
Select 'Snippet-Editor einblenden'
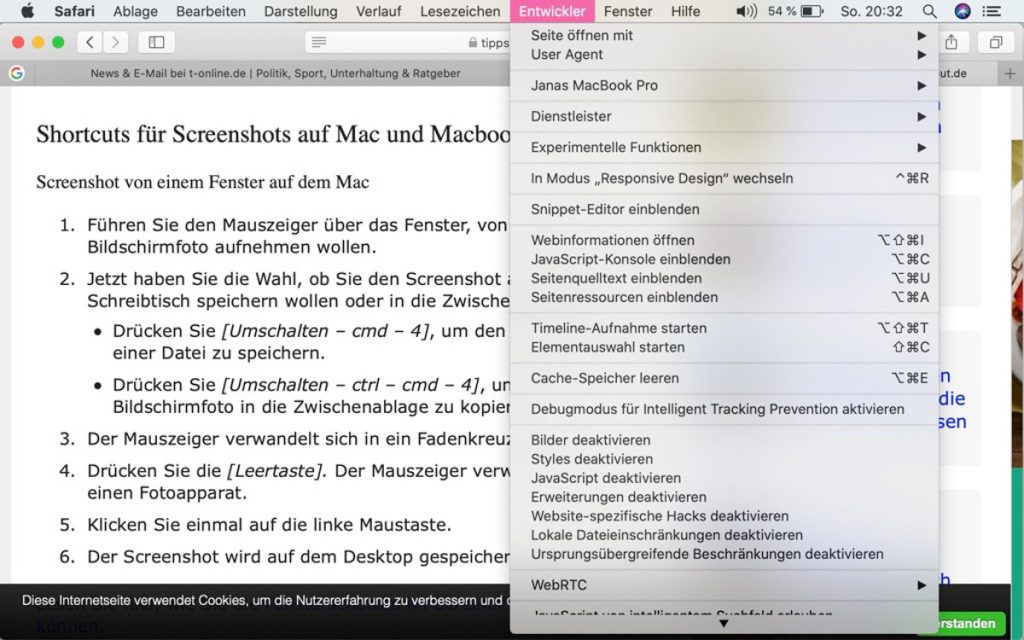[x=724, y=210]
